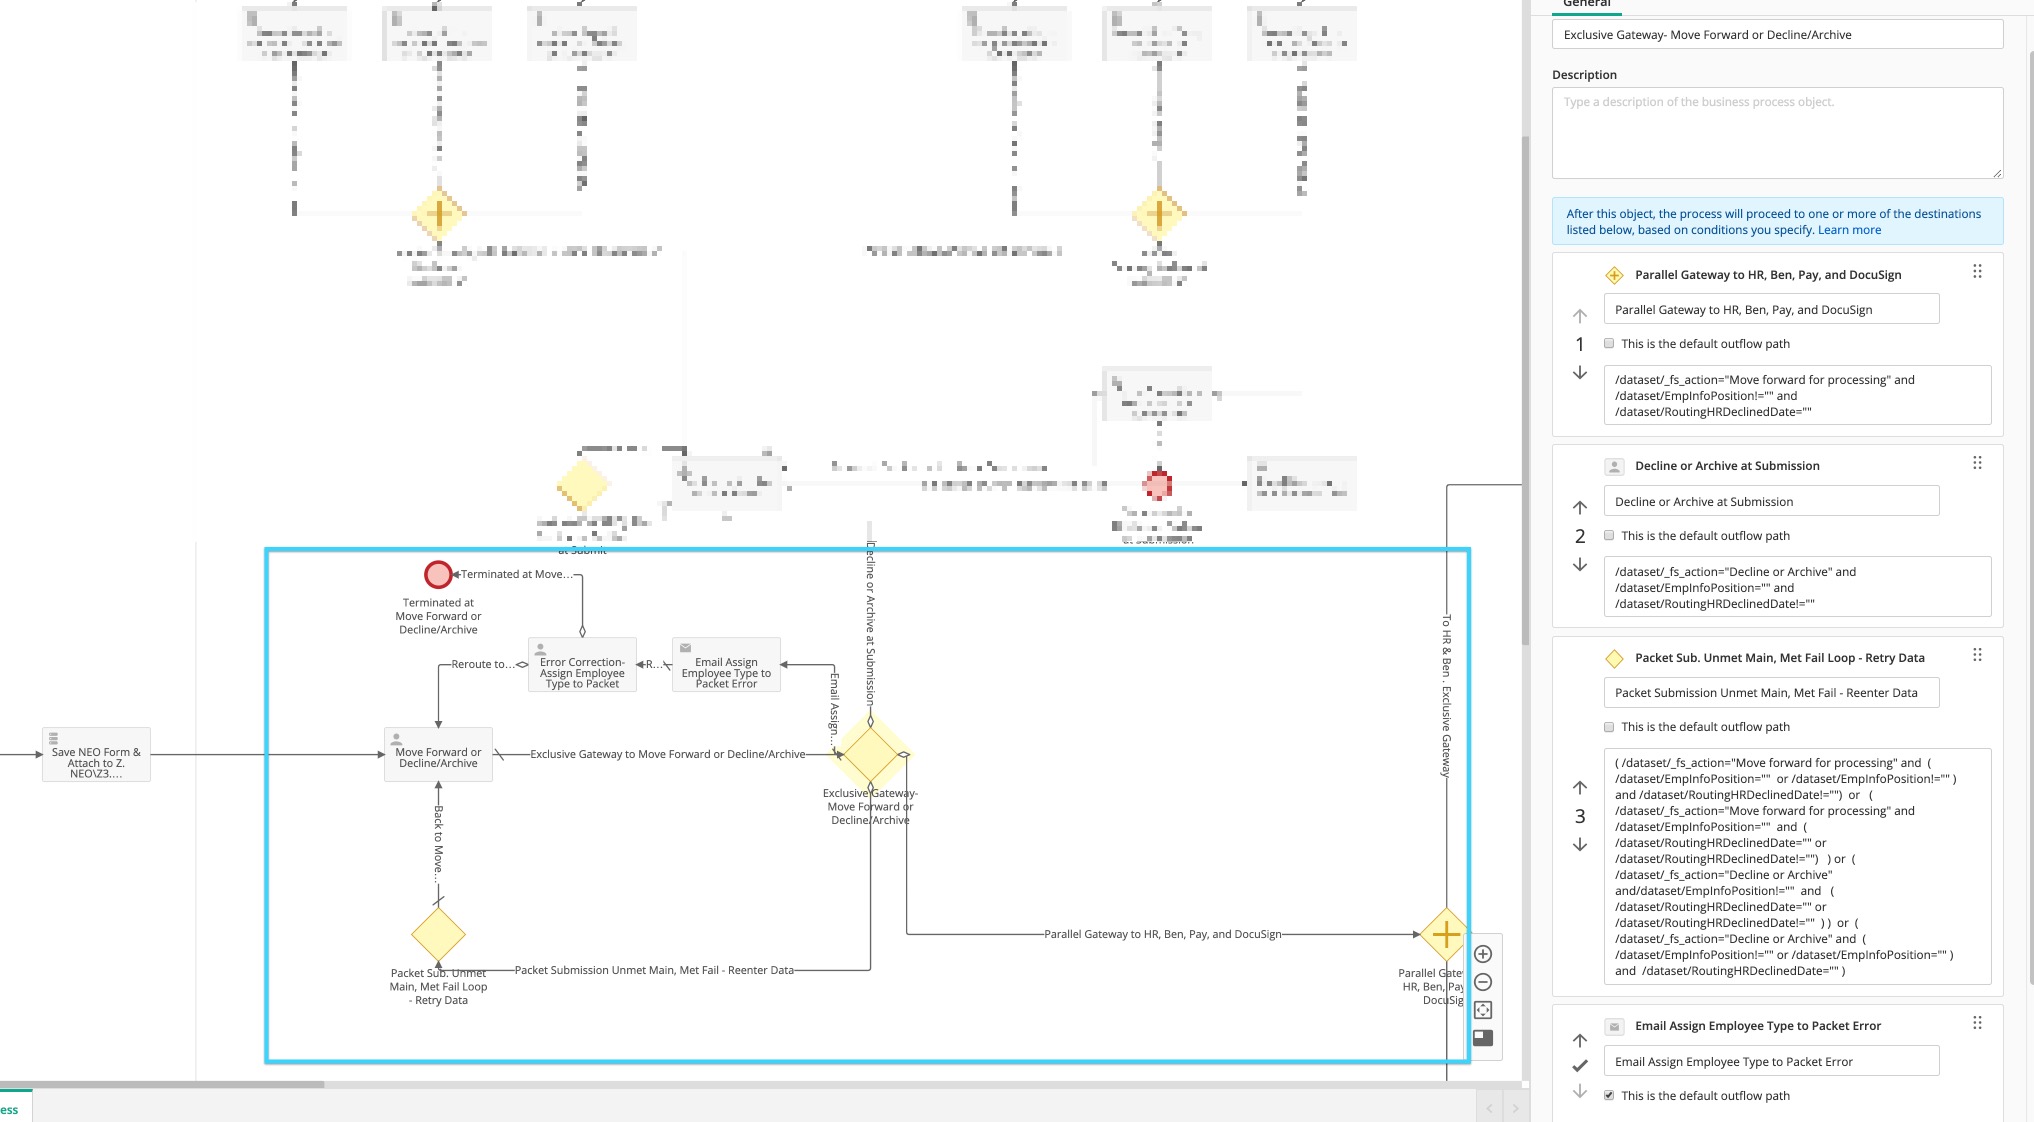Select the Move Forward or Decline/Archive task
The width and height of the screenshot is (2034, 1122).
coord(438,755)
